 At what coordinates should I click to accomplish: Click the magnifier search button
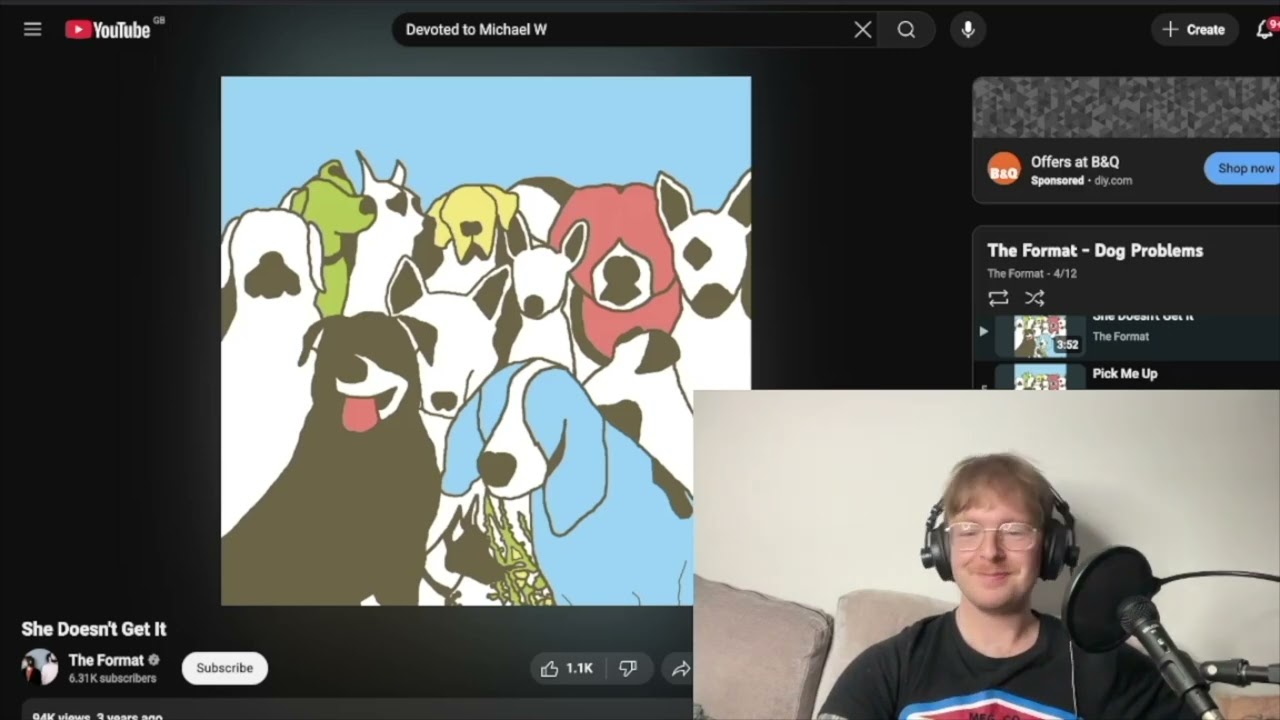point(906,30)
